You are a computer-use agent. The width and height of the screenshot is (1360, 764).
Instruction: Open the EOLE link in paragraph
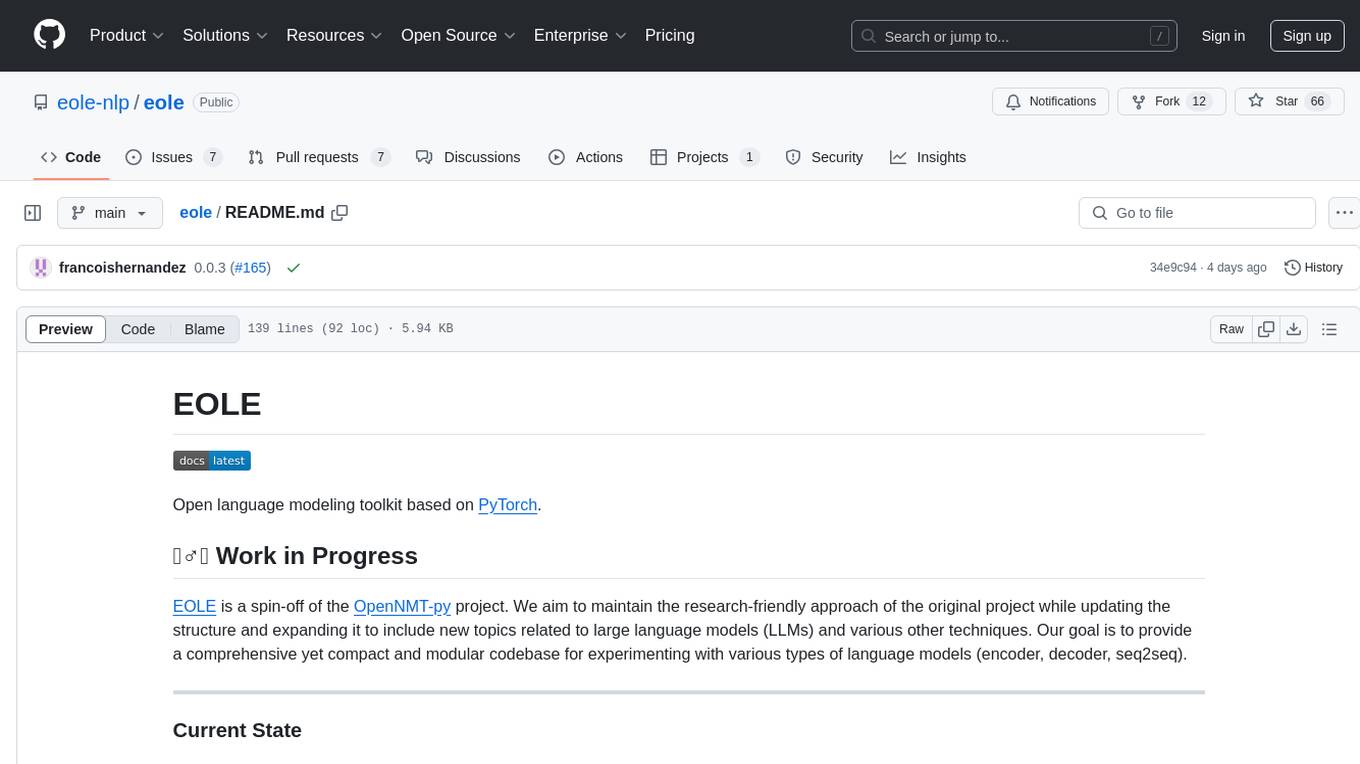(194, 606)
